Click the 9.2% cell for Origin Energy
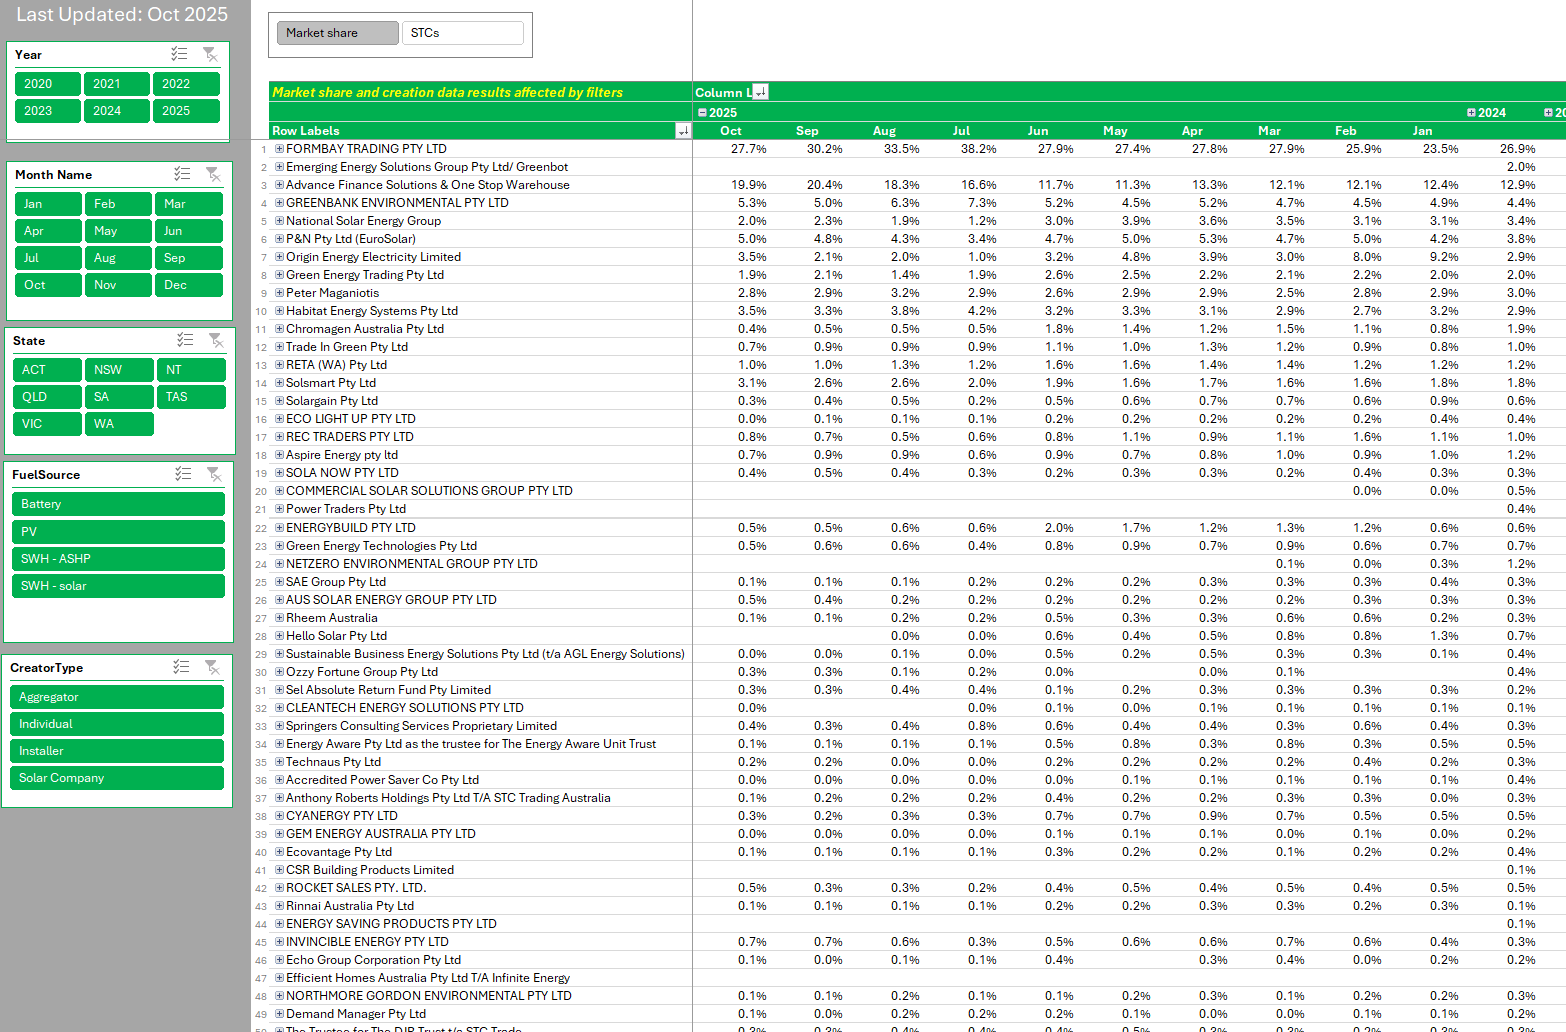Screen dimensions: 1566x1032 click(x=1444, y=257)
